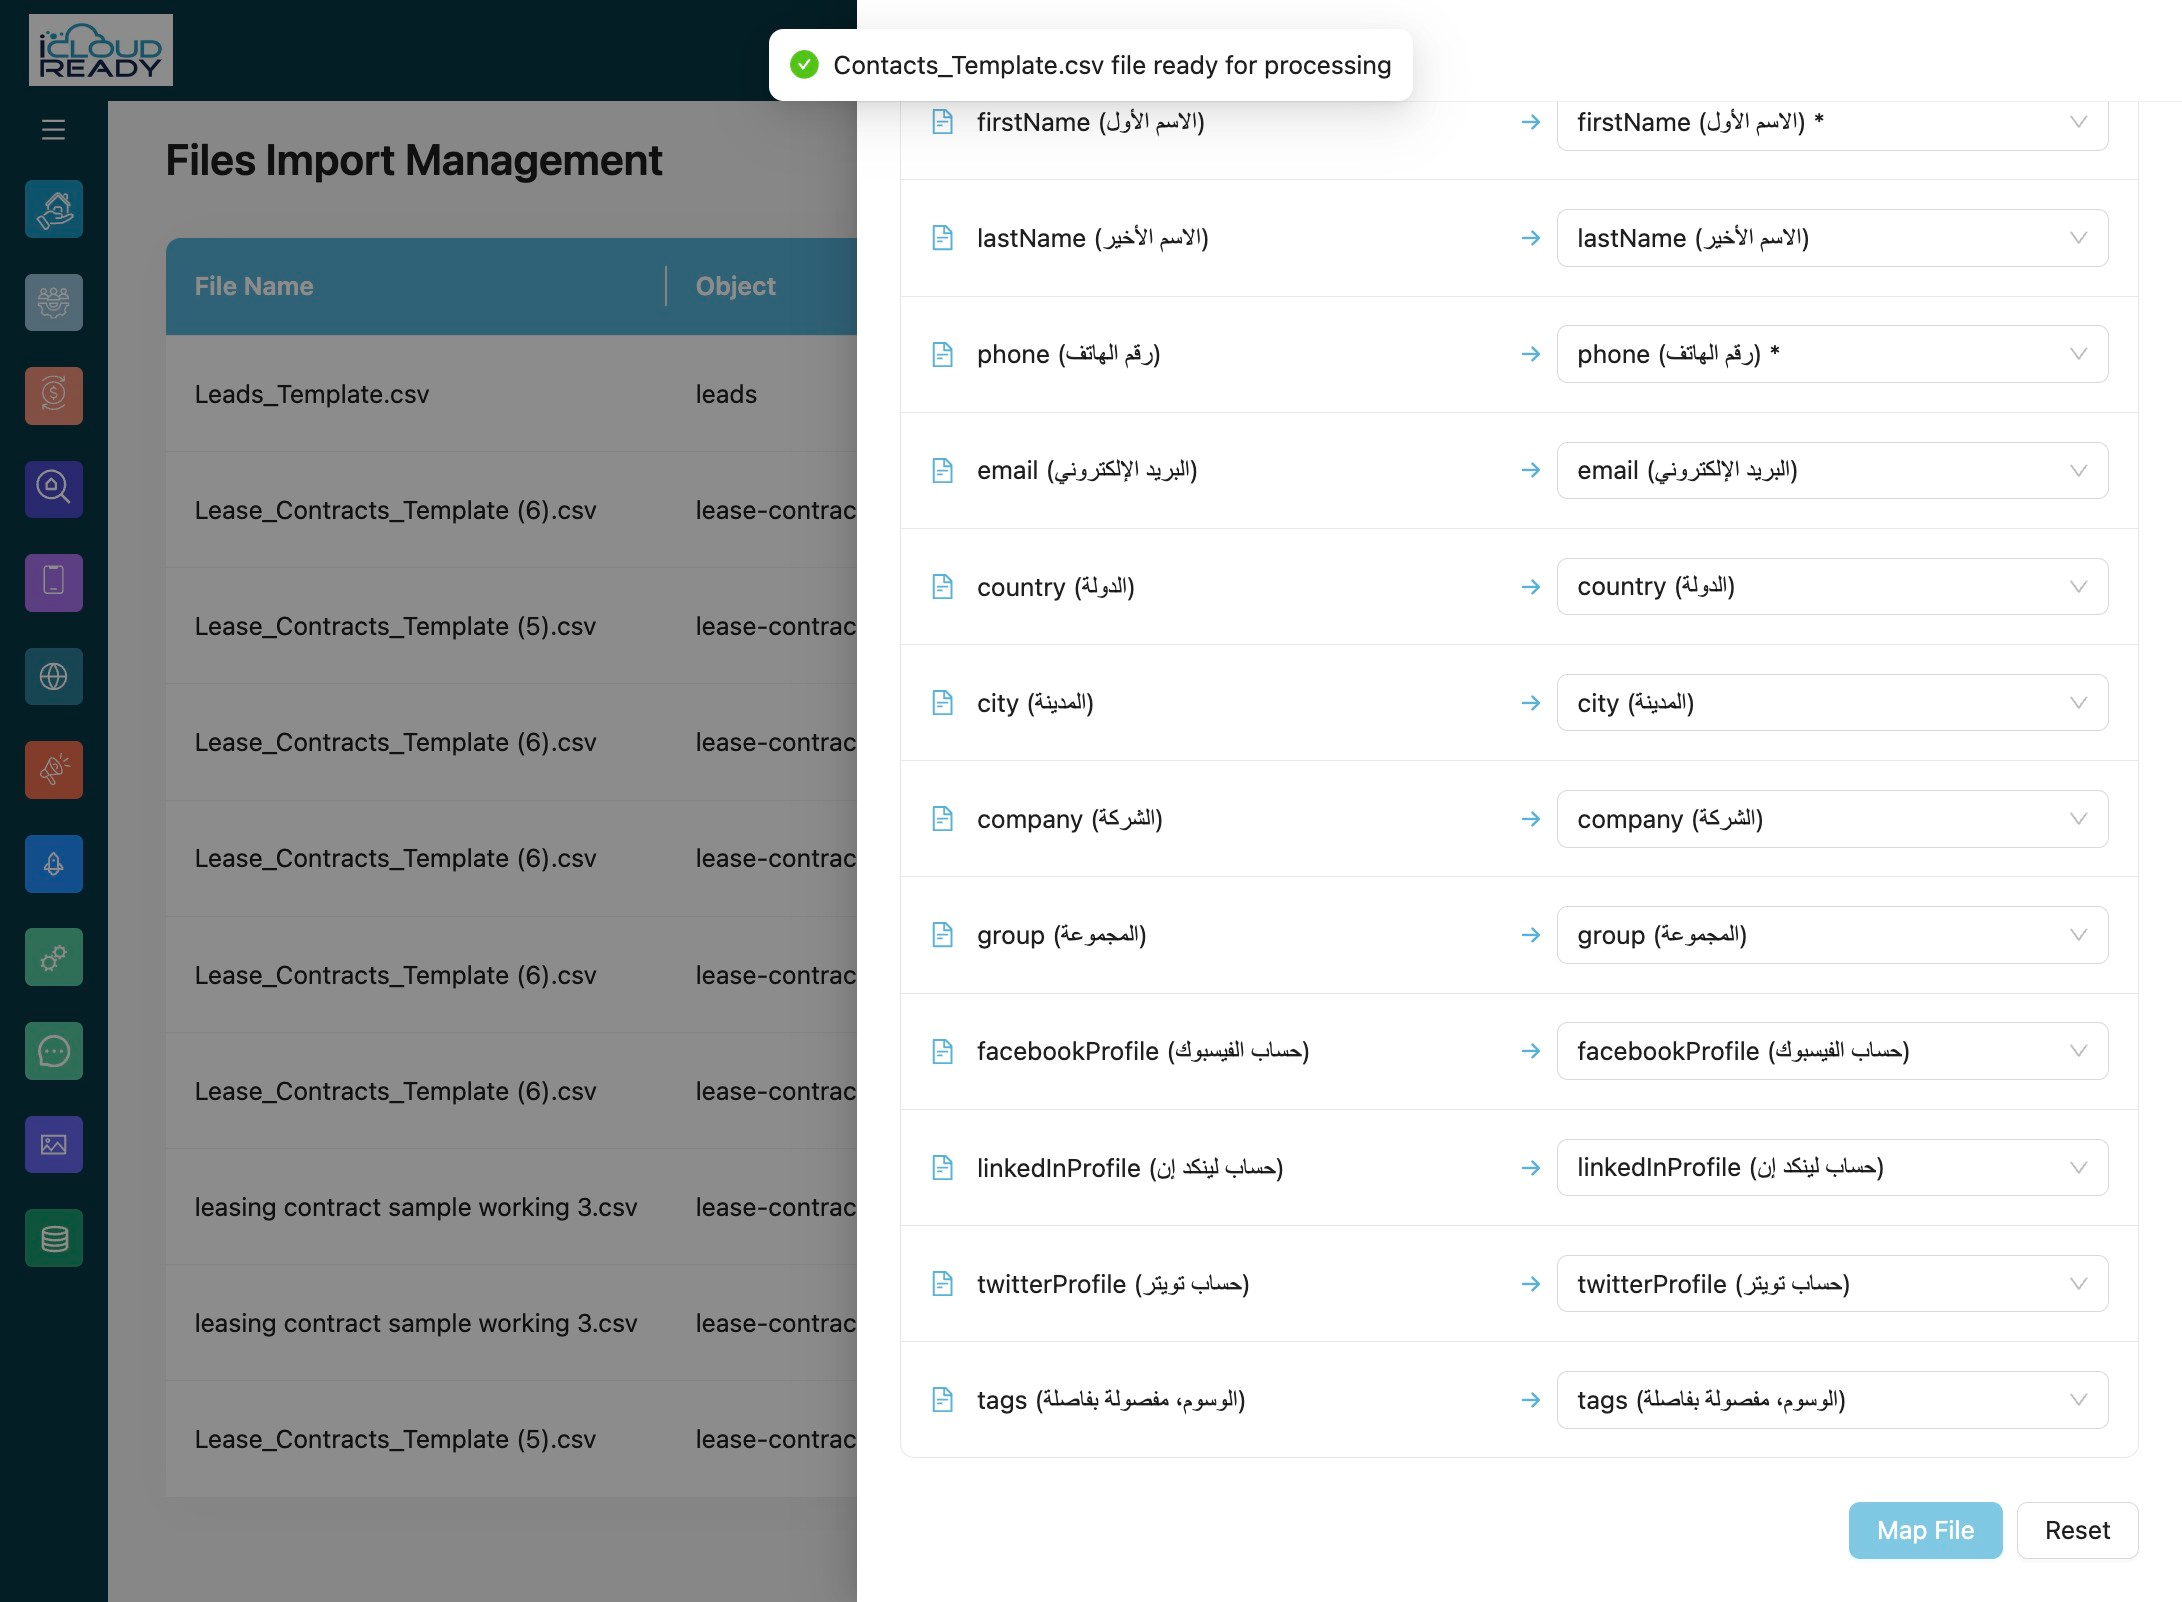Open the property search magnifier sidebar icon
Screen dimensions: 2182x1602
(54, 489)
